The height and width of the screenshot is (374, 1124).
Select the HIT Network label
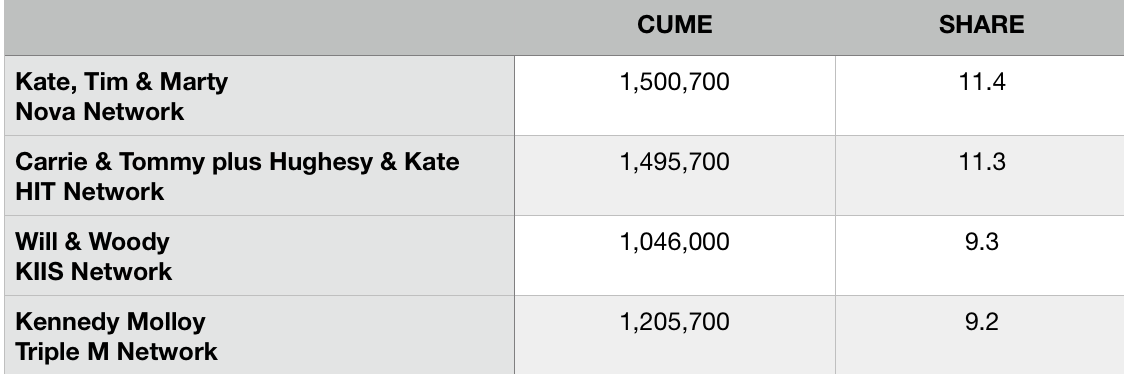coord(90,192)
